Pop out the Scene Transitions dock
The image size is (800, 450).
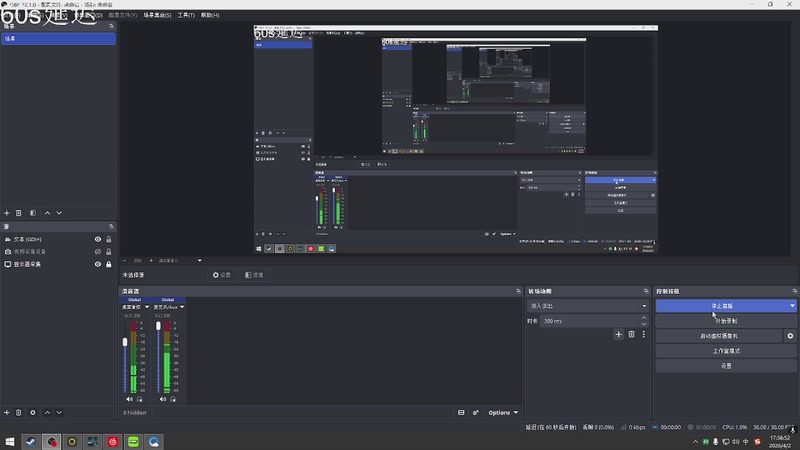(x=646, y=291)
